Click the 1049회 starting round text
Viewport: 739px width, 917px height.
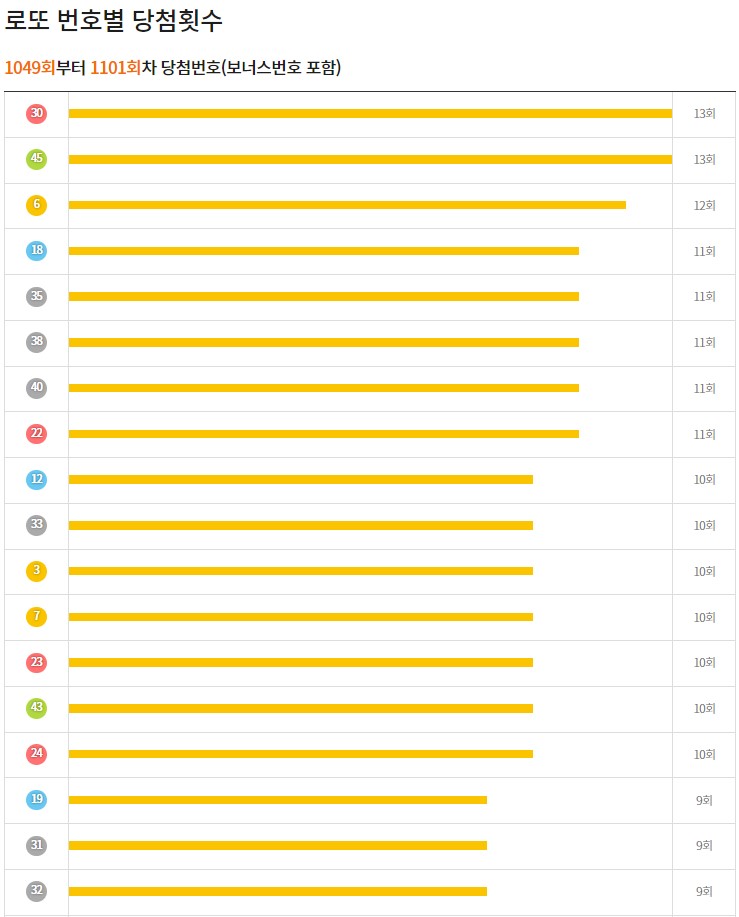coord(30,67)
